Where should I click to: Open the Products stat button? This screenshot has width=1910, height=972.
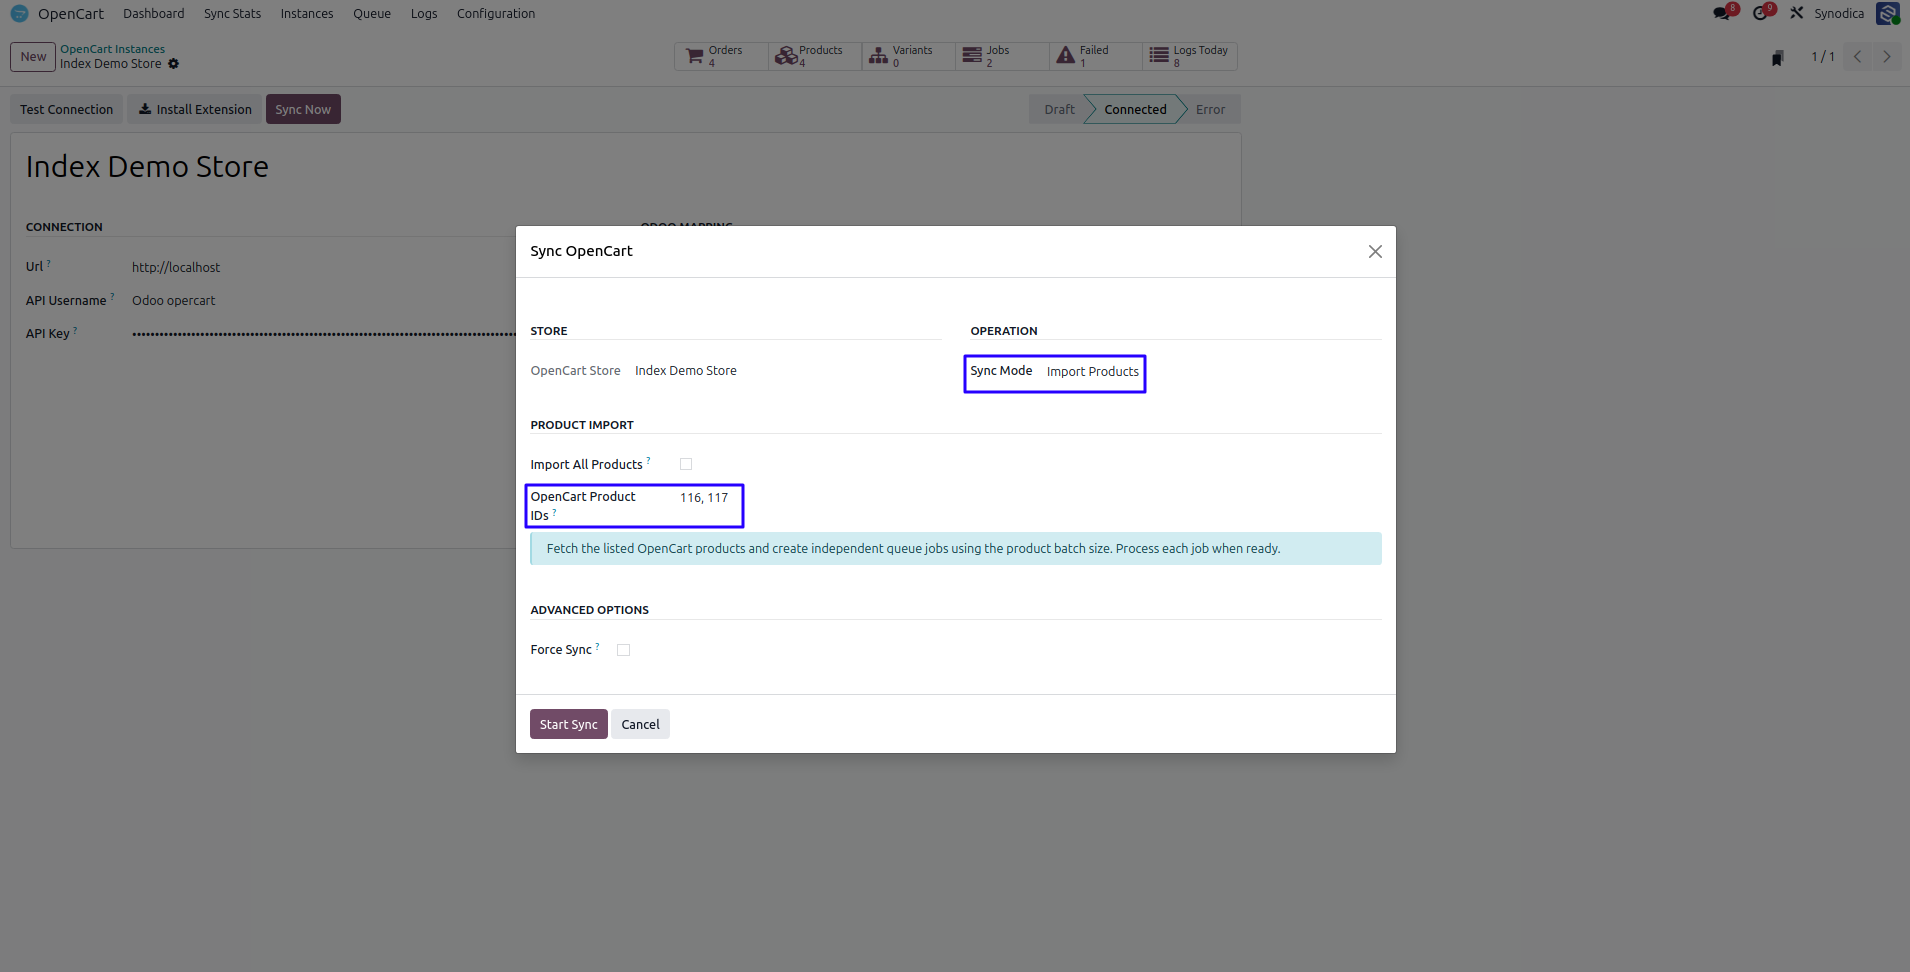[815, 56]
